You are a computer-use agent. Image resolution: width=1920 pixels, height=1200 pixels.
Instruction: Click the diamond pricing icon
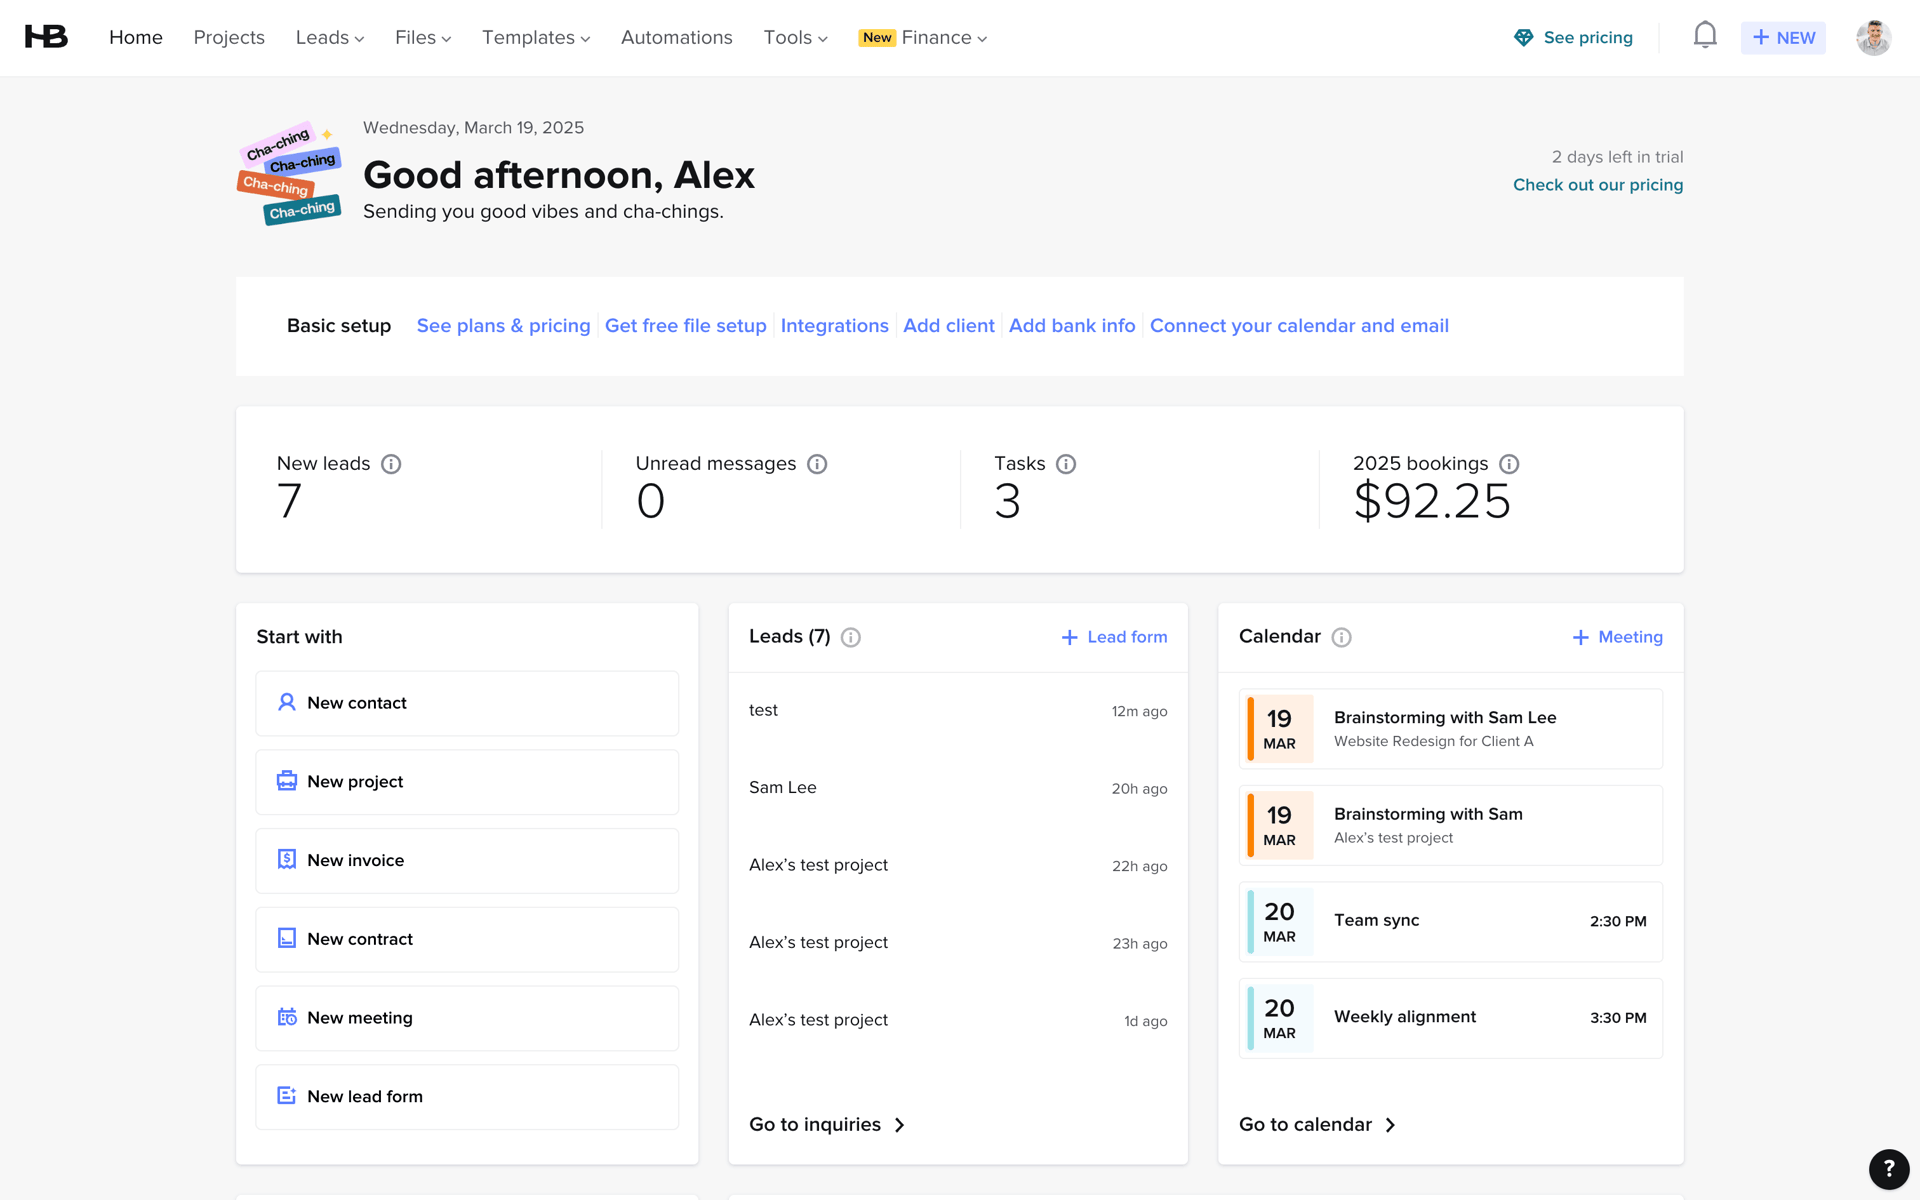1523,37
